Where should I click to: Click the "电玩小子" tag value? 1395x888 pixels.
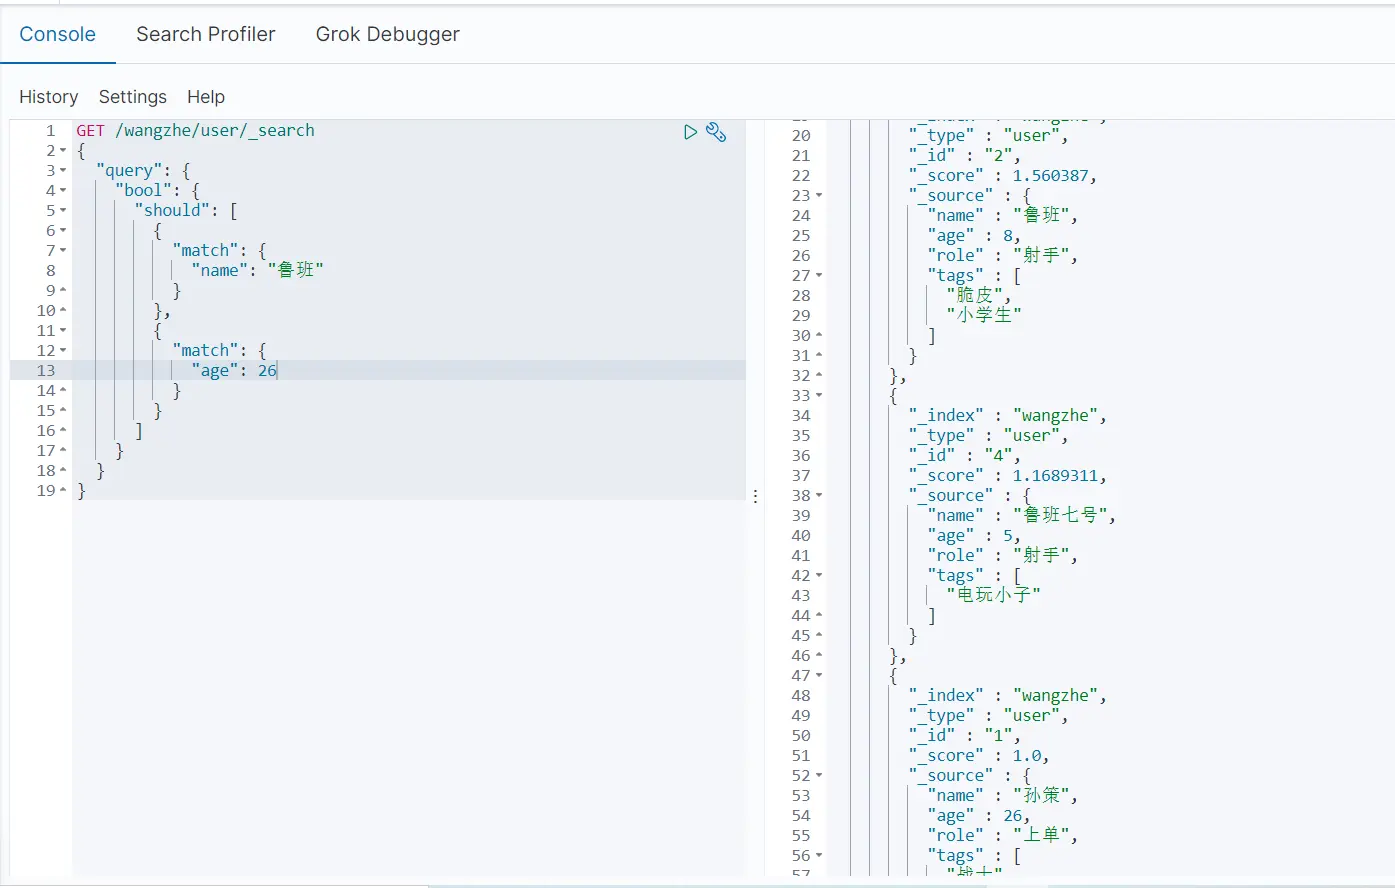pos(994,595)
